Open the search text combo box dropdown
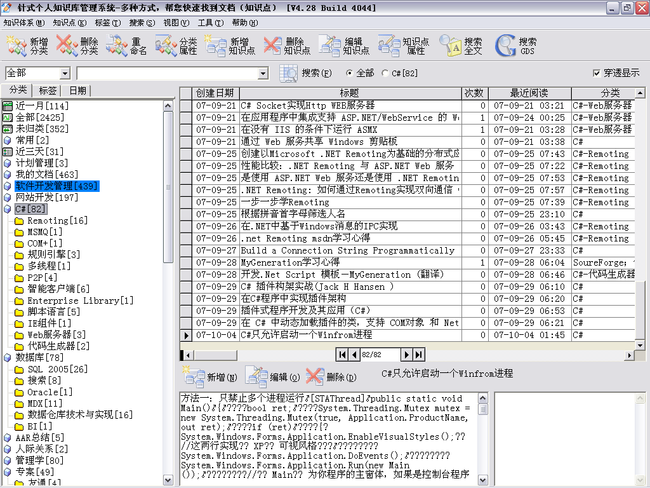This screenshot has height=488, width=650. click(263, 74)
